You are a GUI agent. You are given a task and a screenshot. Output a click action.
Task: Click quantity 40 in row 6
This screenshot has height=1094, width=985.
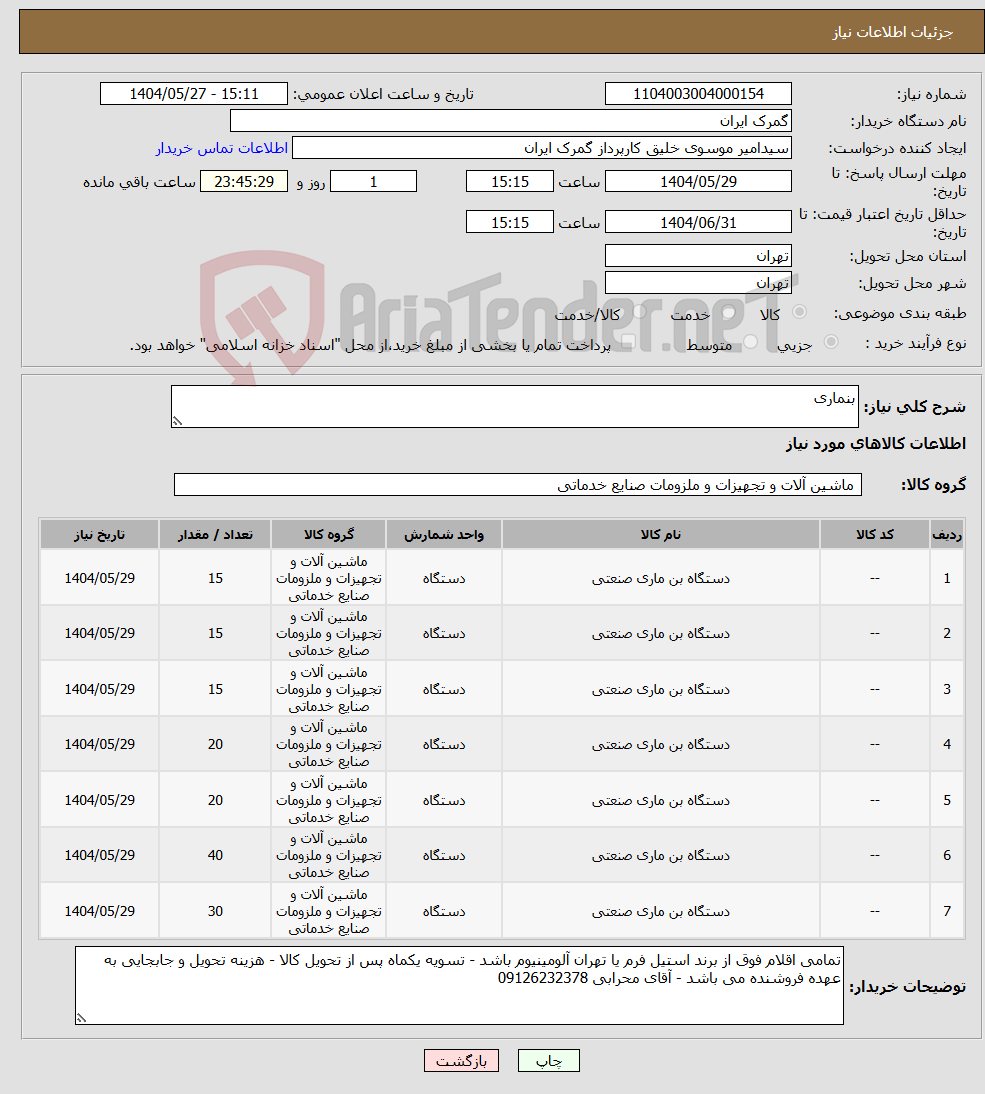(x=215, y=855)
